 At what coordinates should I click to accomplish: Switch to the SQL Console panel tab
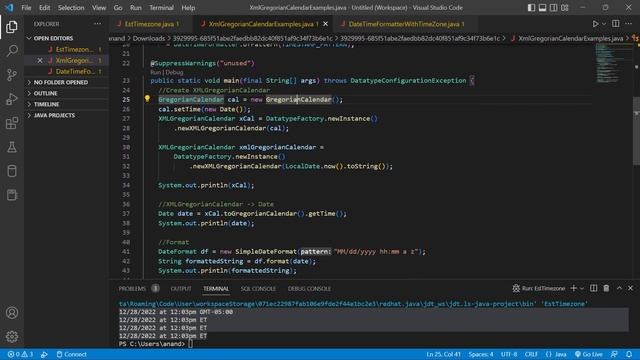point(258,289)
